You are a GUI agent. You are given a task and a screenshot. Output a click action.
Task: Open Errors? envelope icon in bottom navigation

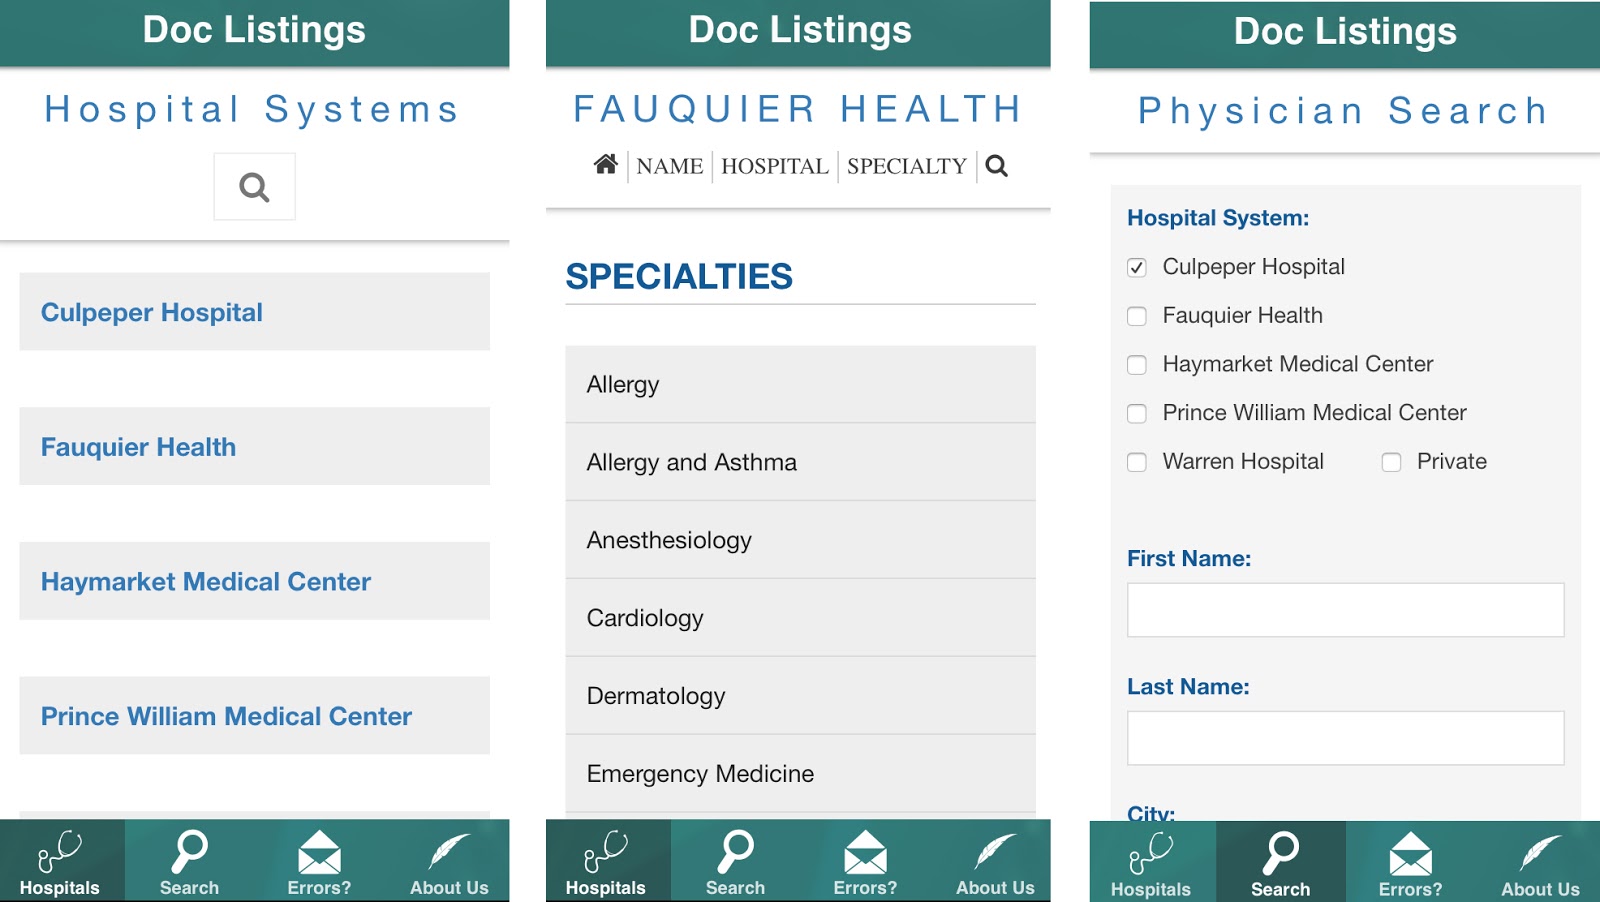point(318,858)
